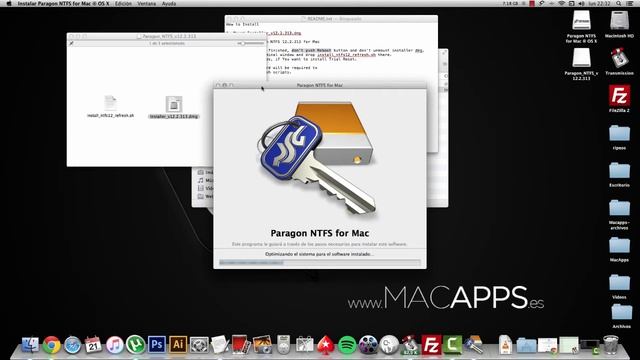Open Safari from the Dock
This screenshot has height=360, width=640.
click(73, 345)
